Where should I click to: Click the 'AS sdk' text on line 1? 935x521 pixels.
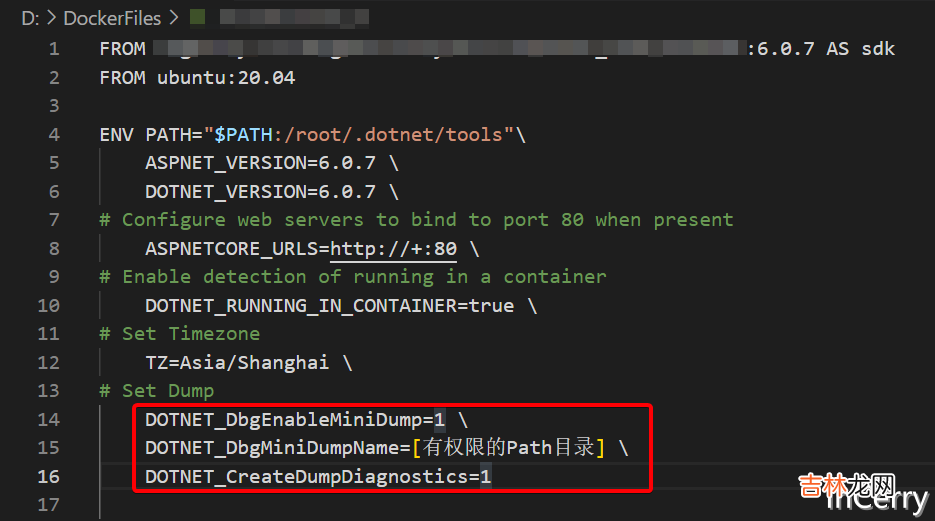pos(860,49)
